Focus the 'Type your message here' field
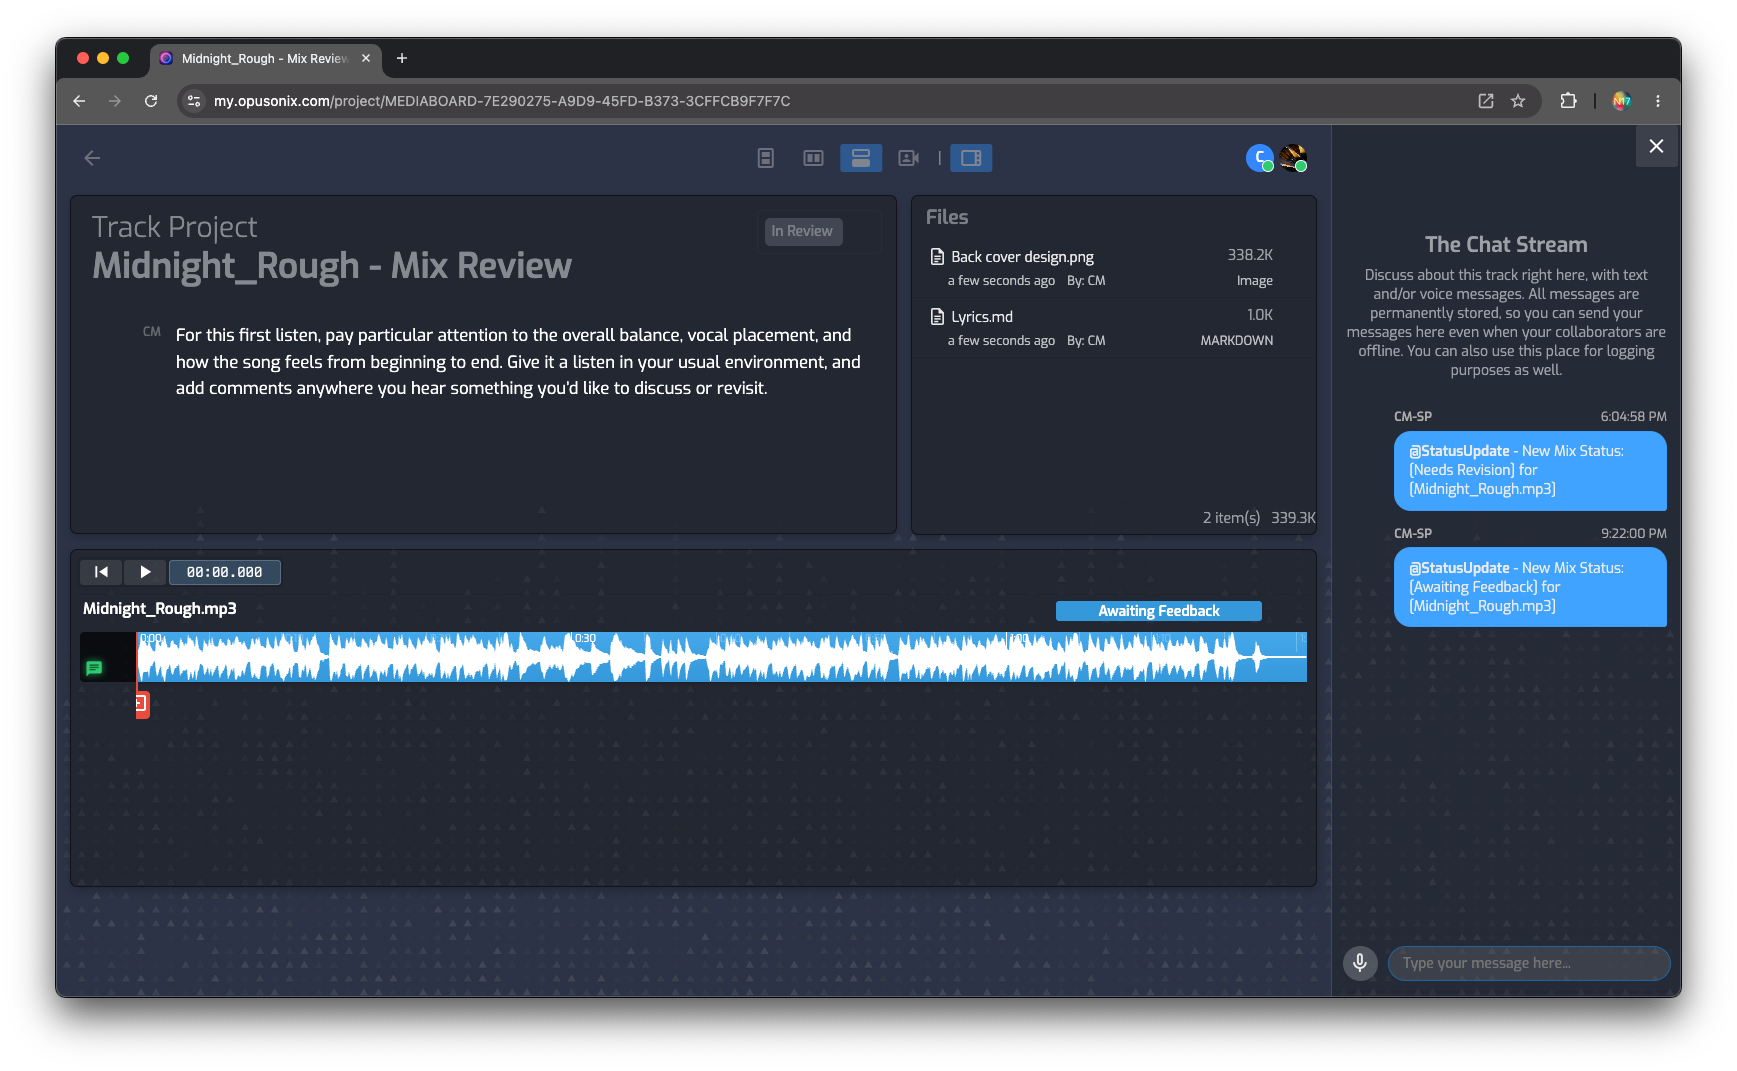The height and width of the screenshot is (1071, 1737). [x=1529, y=963]
